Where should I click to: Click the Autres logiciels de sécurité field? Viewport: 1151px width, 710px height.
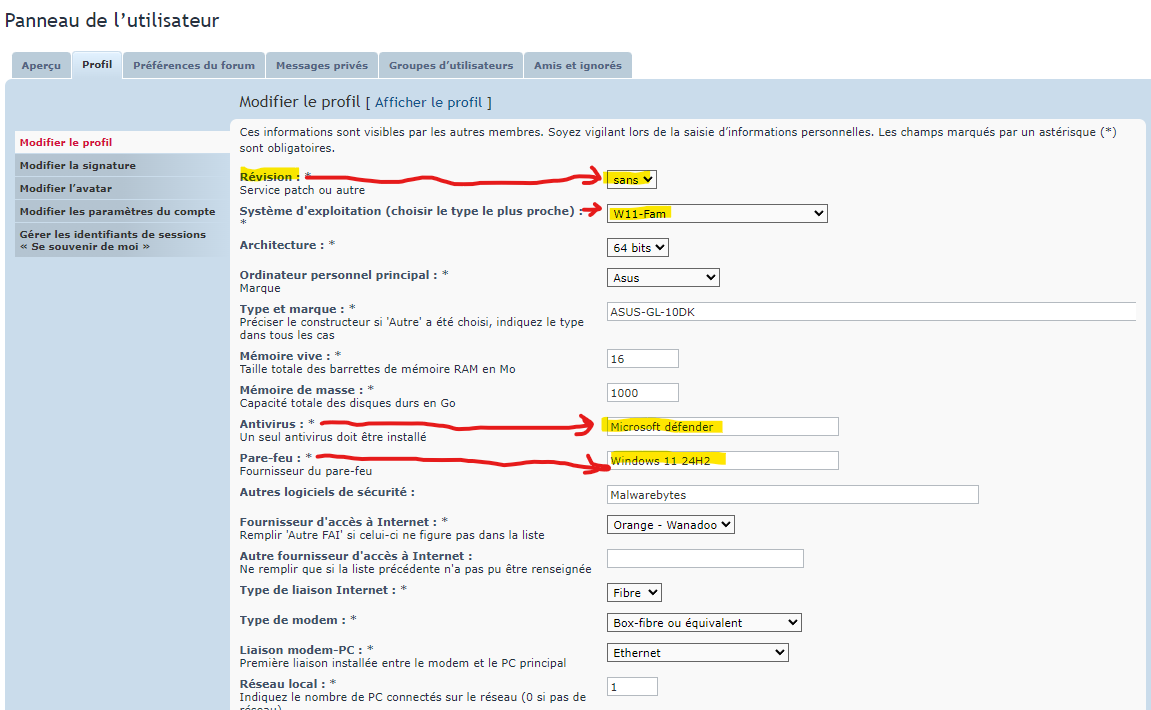793,495
